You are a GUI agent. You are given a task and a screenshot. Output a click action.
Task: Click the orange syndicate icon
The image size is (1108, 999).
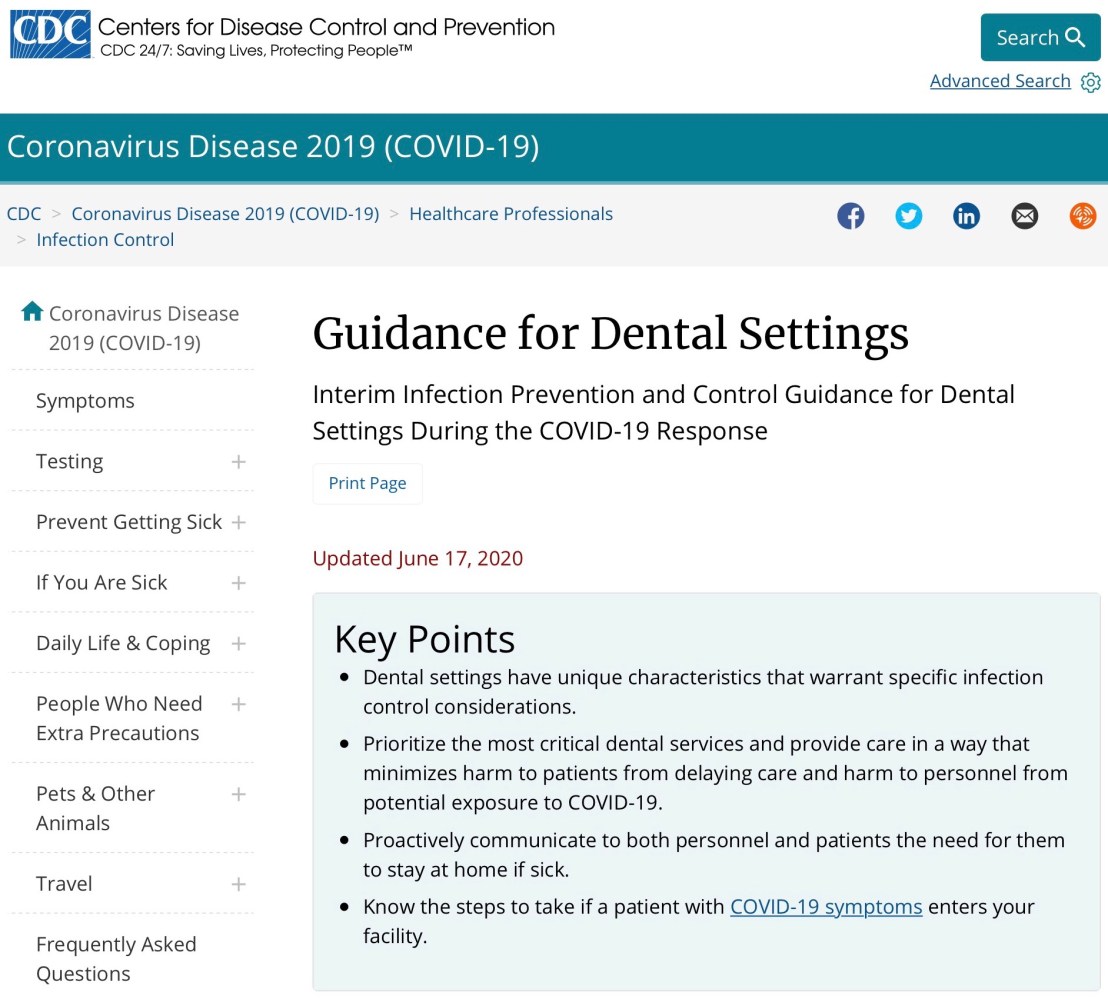(1082, 216)
